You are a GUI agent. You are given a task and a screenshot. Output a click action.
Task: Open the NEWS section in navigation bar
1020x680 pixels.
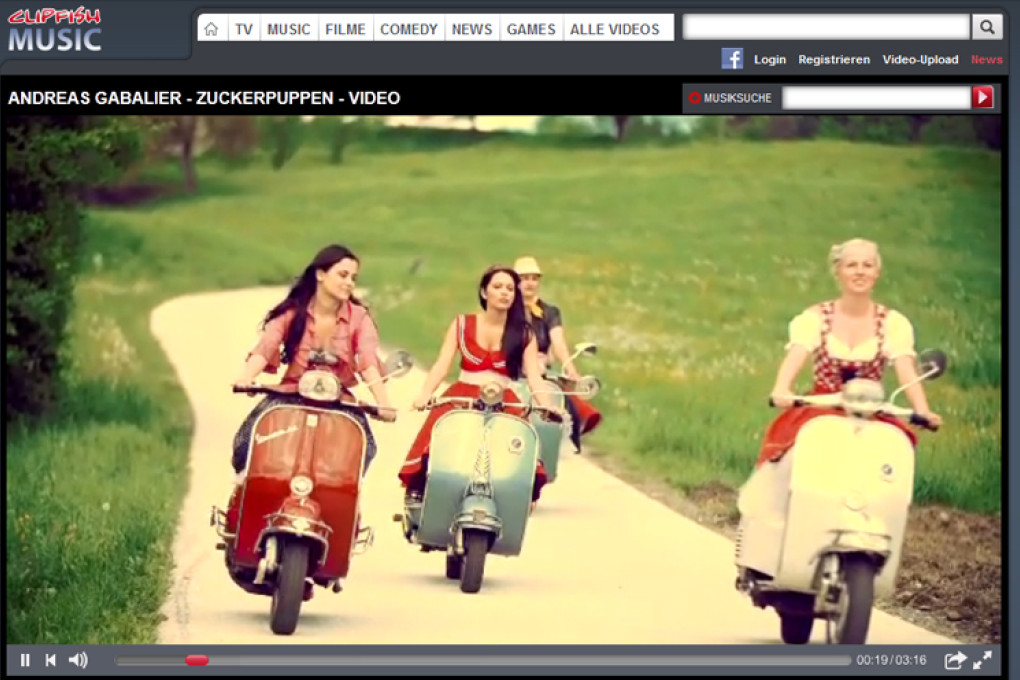pos(472,29)
